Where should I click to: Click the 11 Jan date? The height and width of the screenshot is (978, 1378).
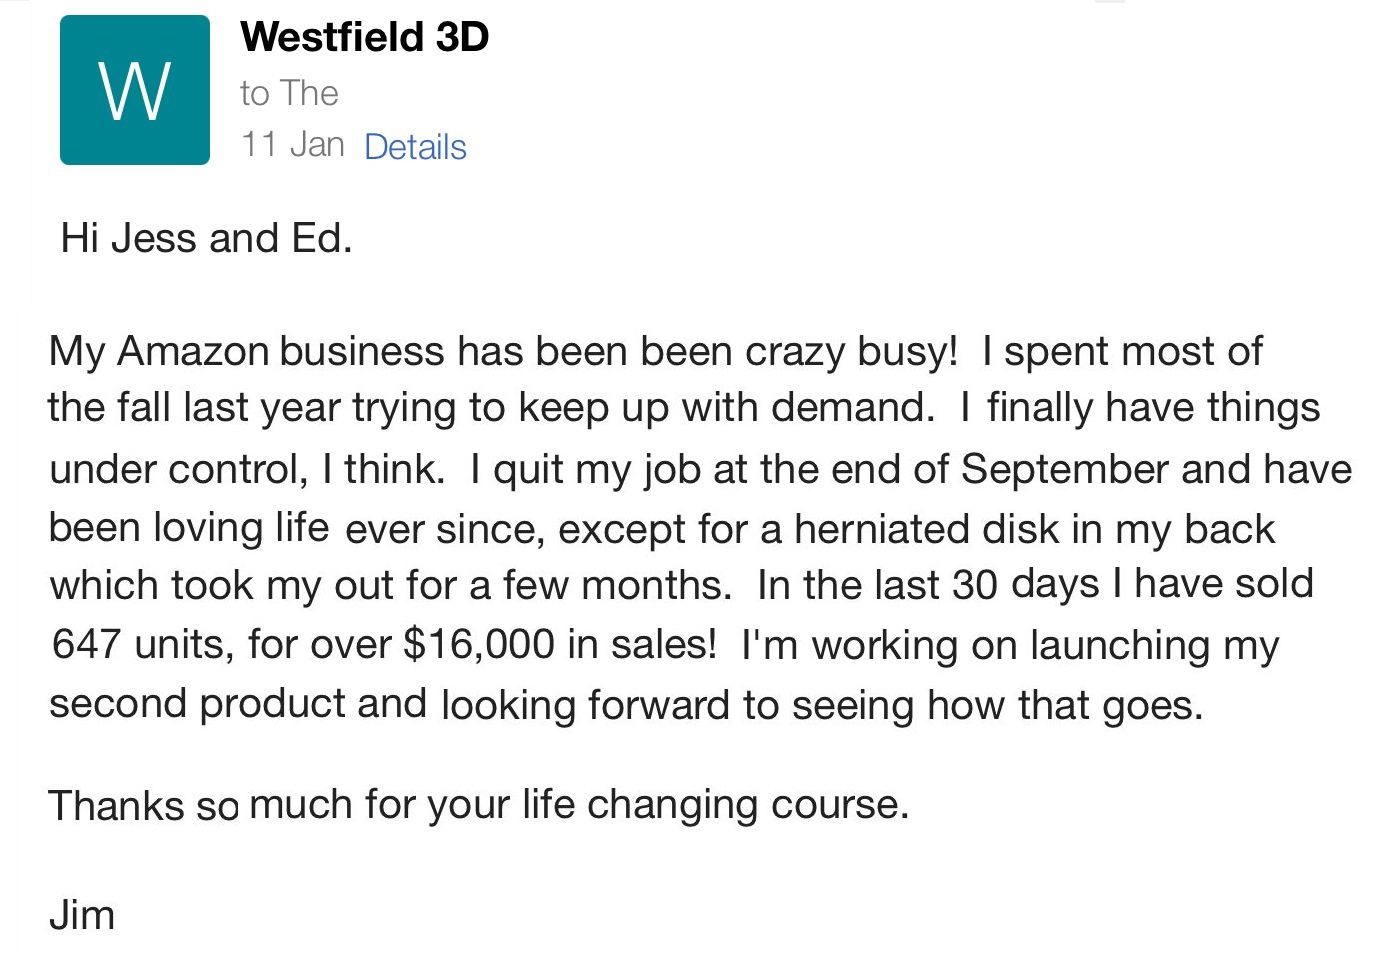(292, 145)
